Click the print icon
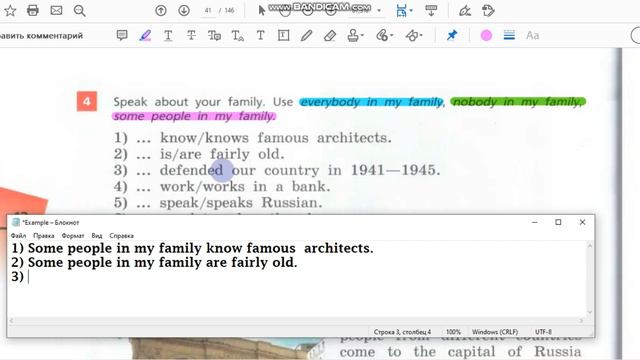 (33, 11)
